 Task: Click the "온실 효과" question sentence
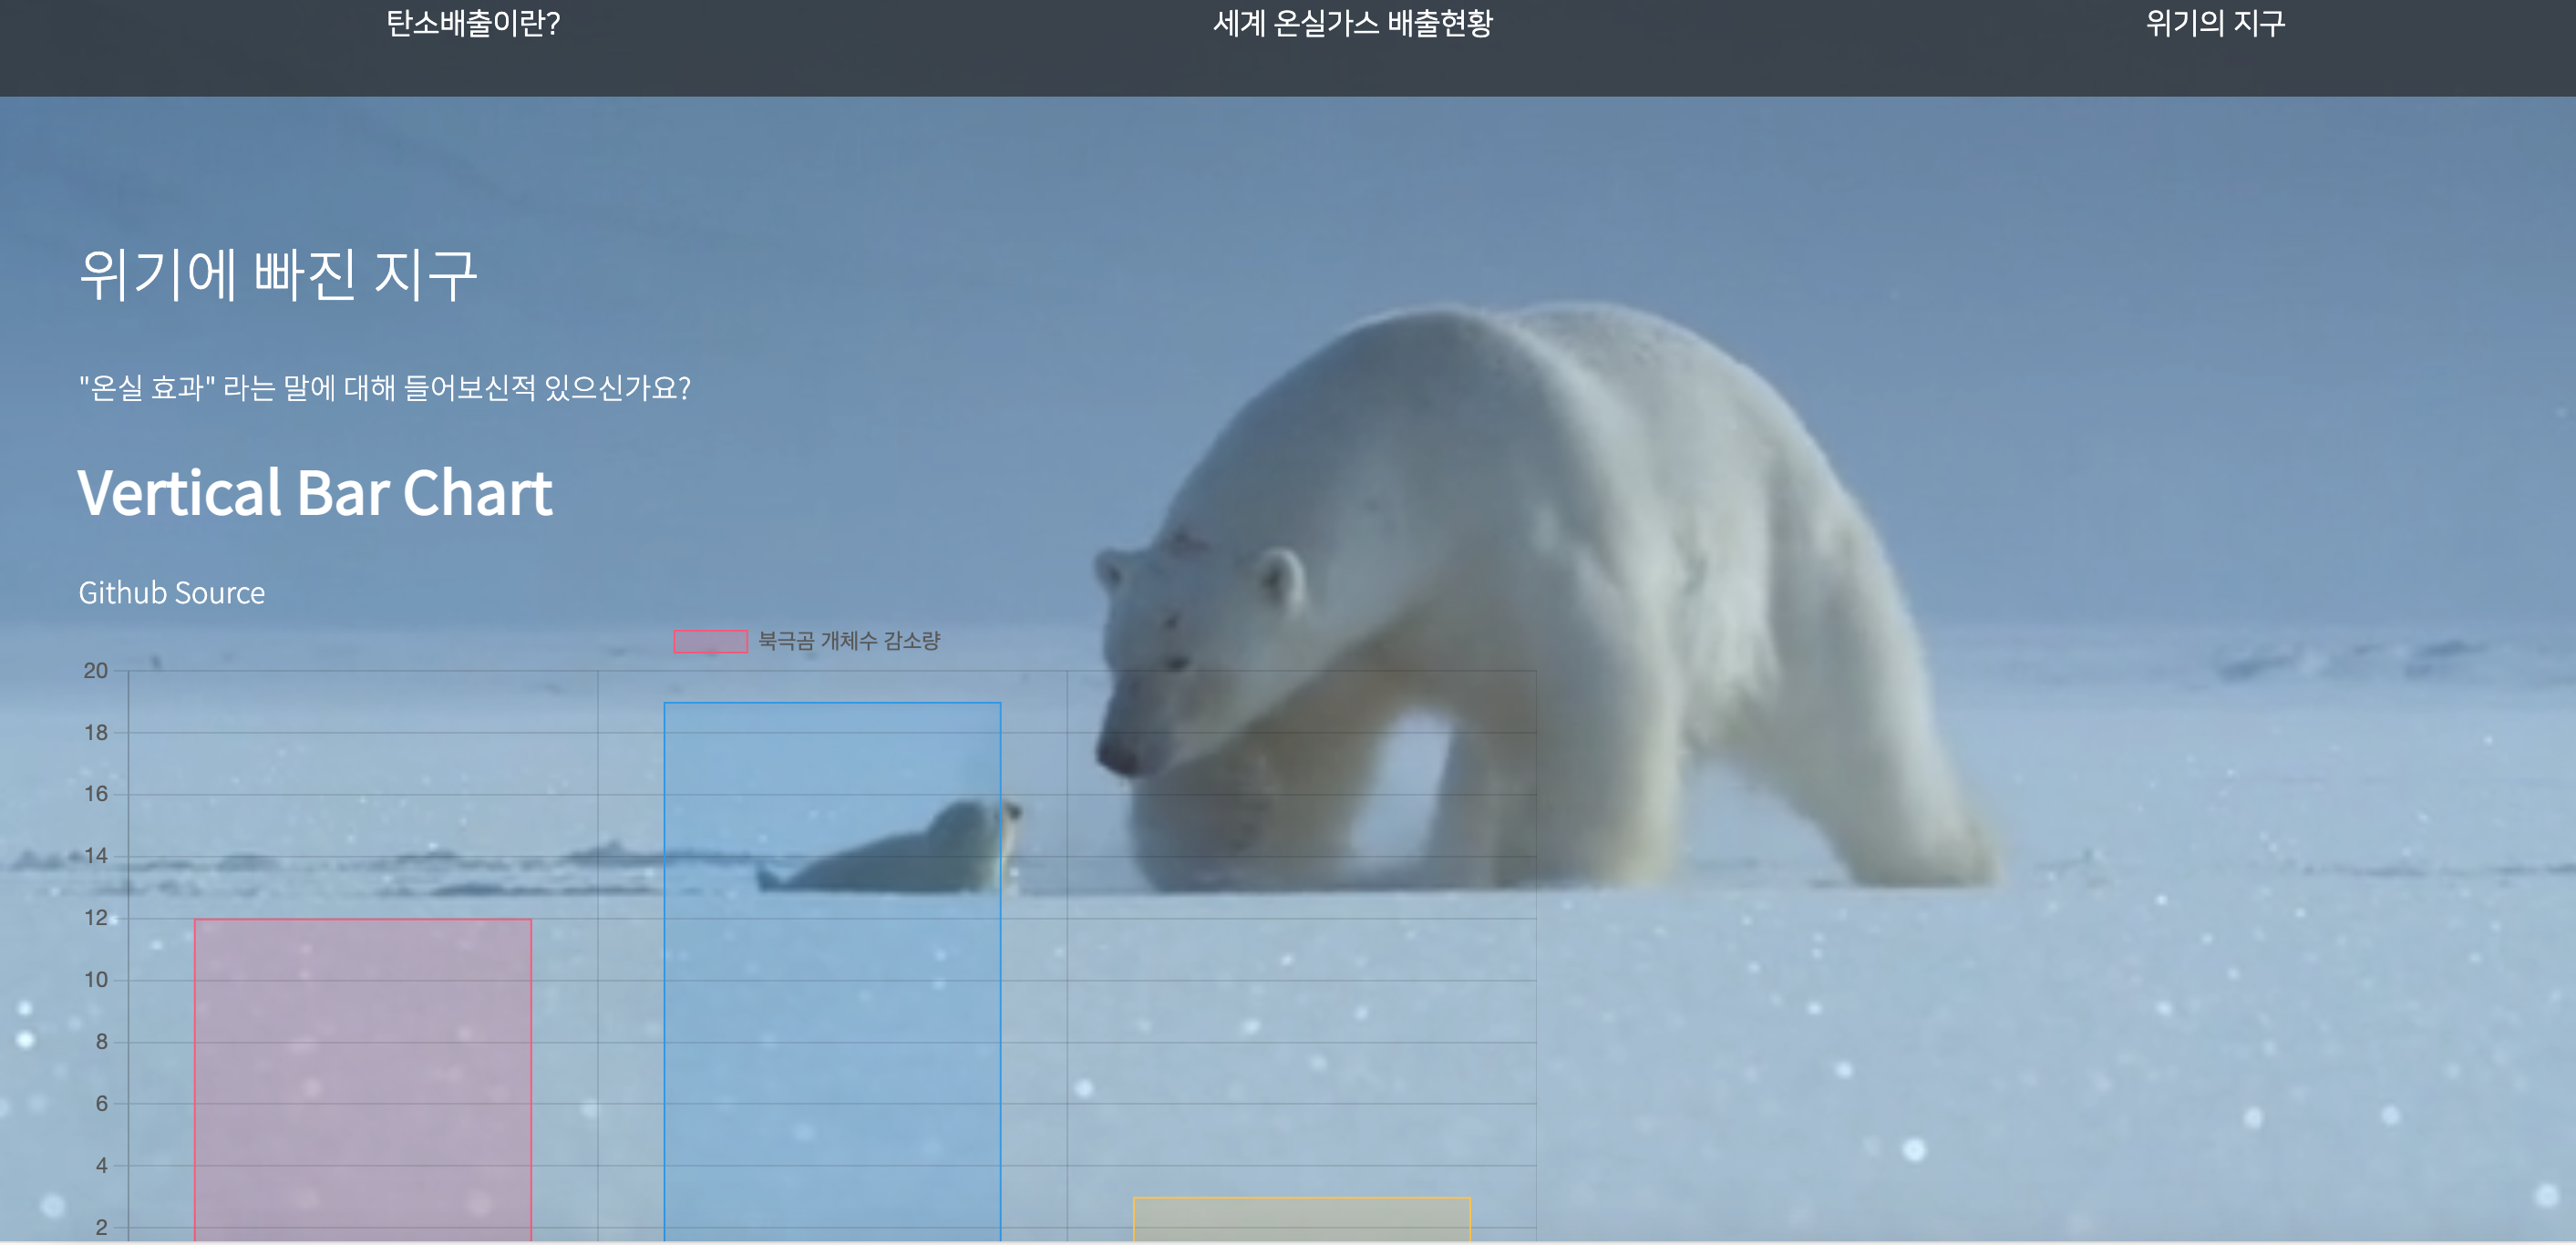[385, 388]
